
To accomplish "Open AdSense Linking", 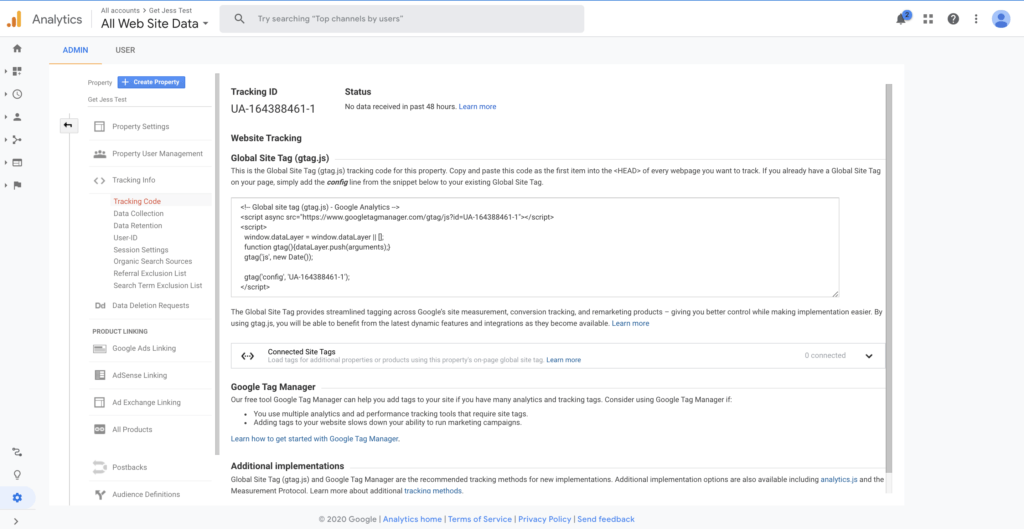I will (139, 375).
